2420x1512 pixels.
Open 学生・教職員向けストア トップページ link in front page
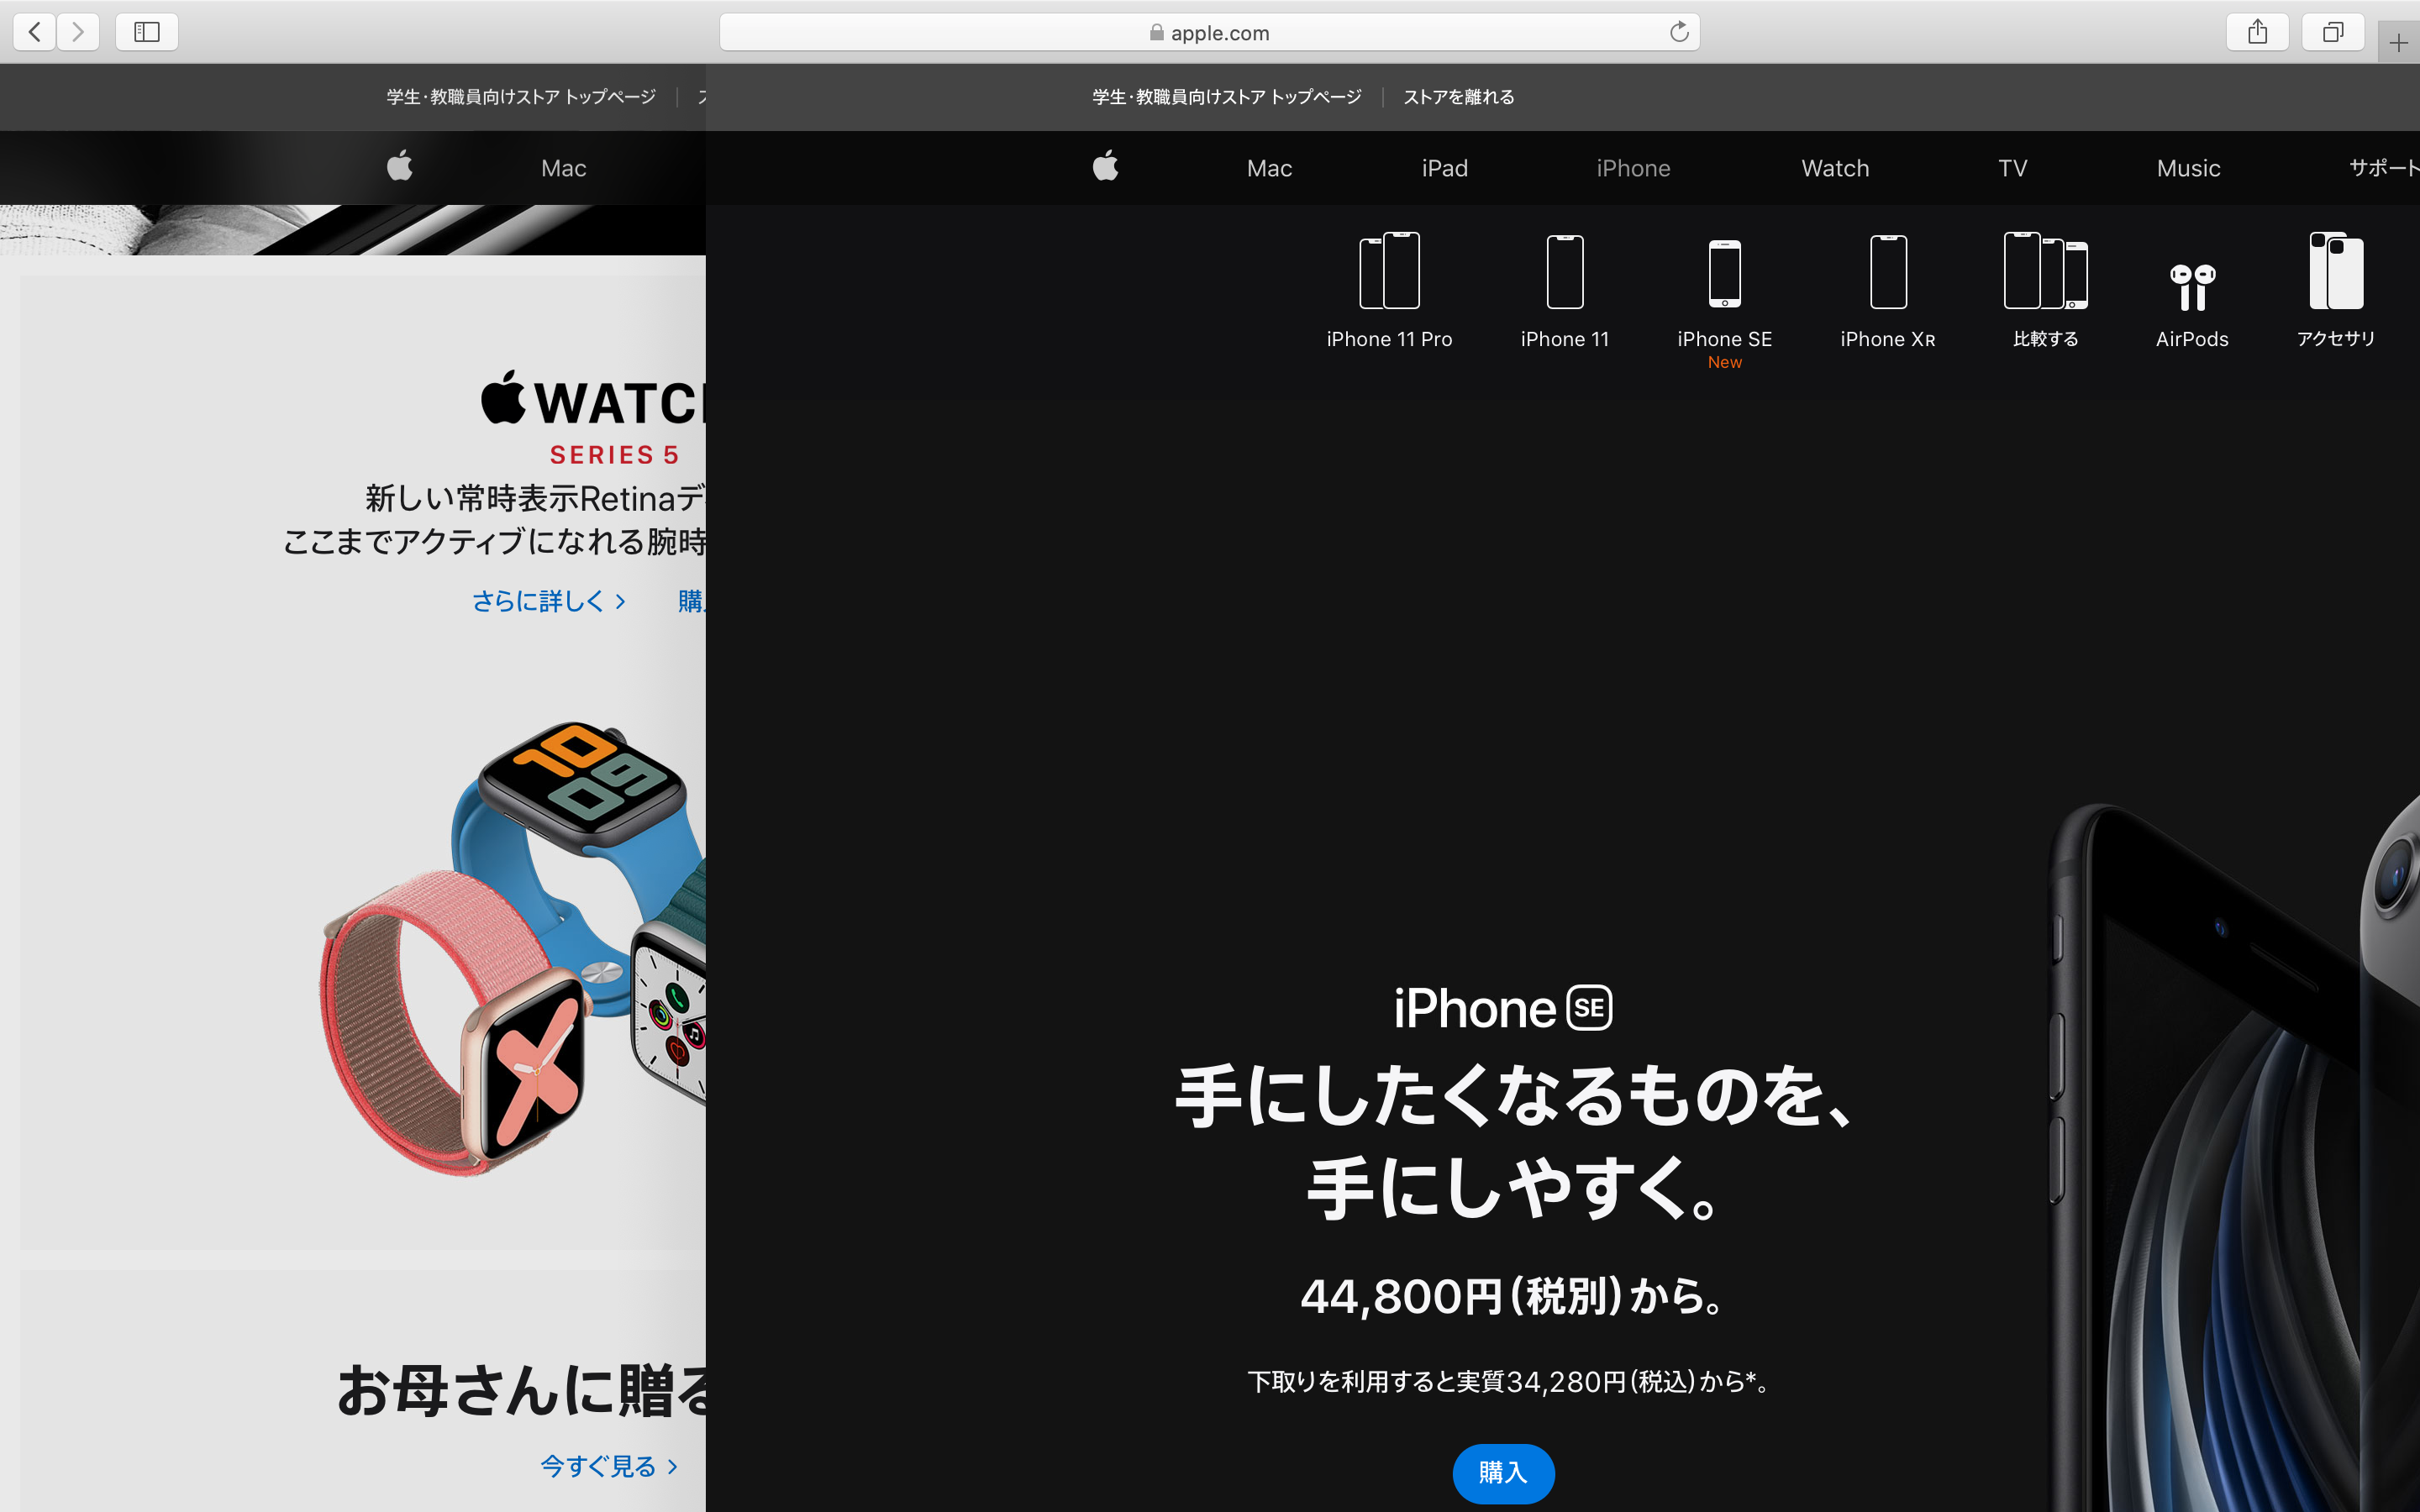pyautogui.click(x=1227, y=97)
